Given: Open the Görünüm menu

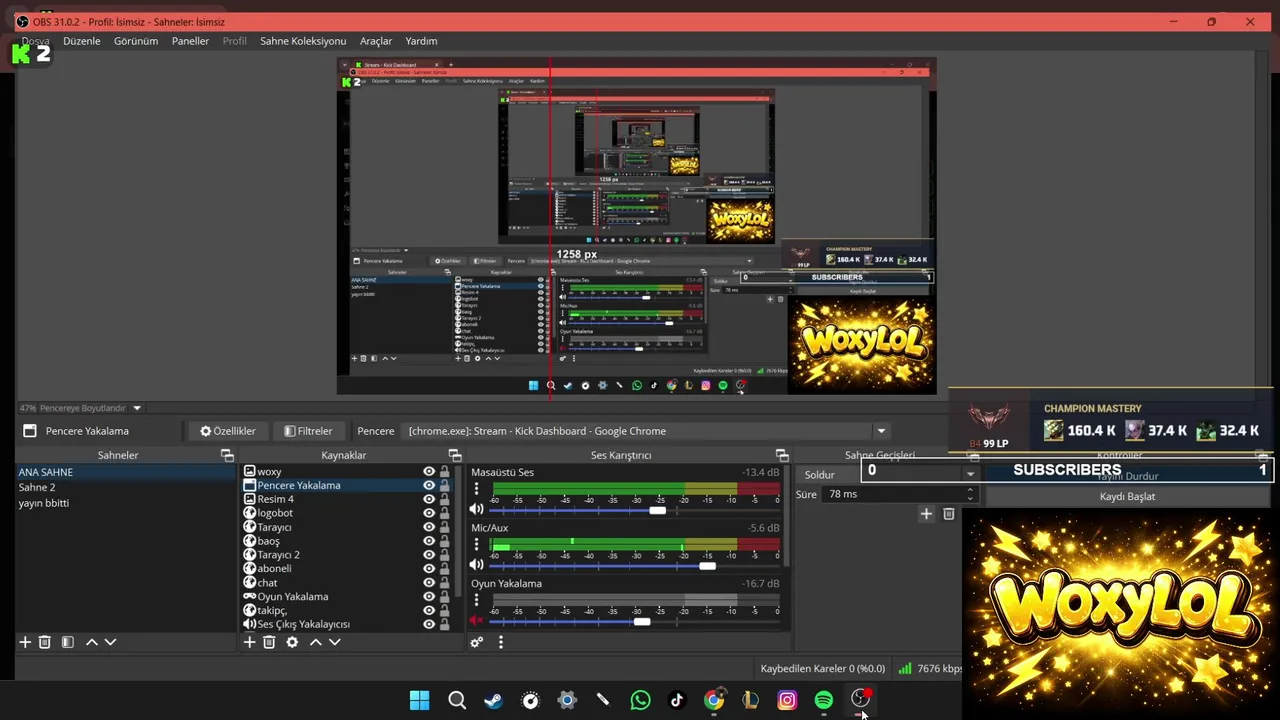Looking at the screenshot, I should (136, 41).
